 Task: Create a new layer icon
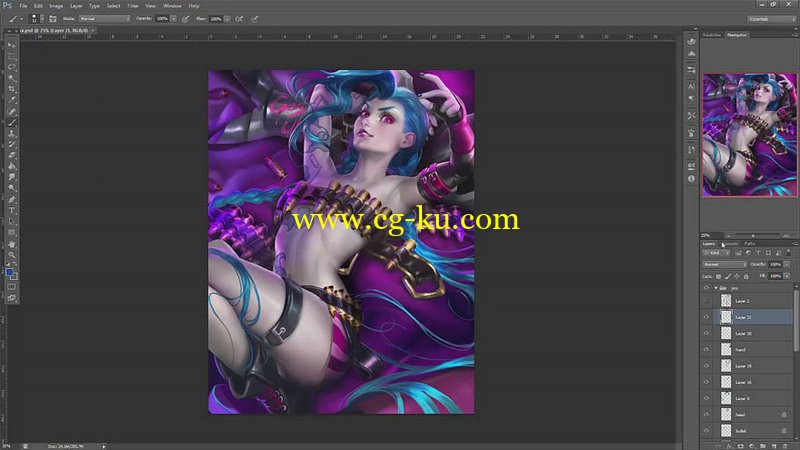coord(774,446)
